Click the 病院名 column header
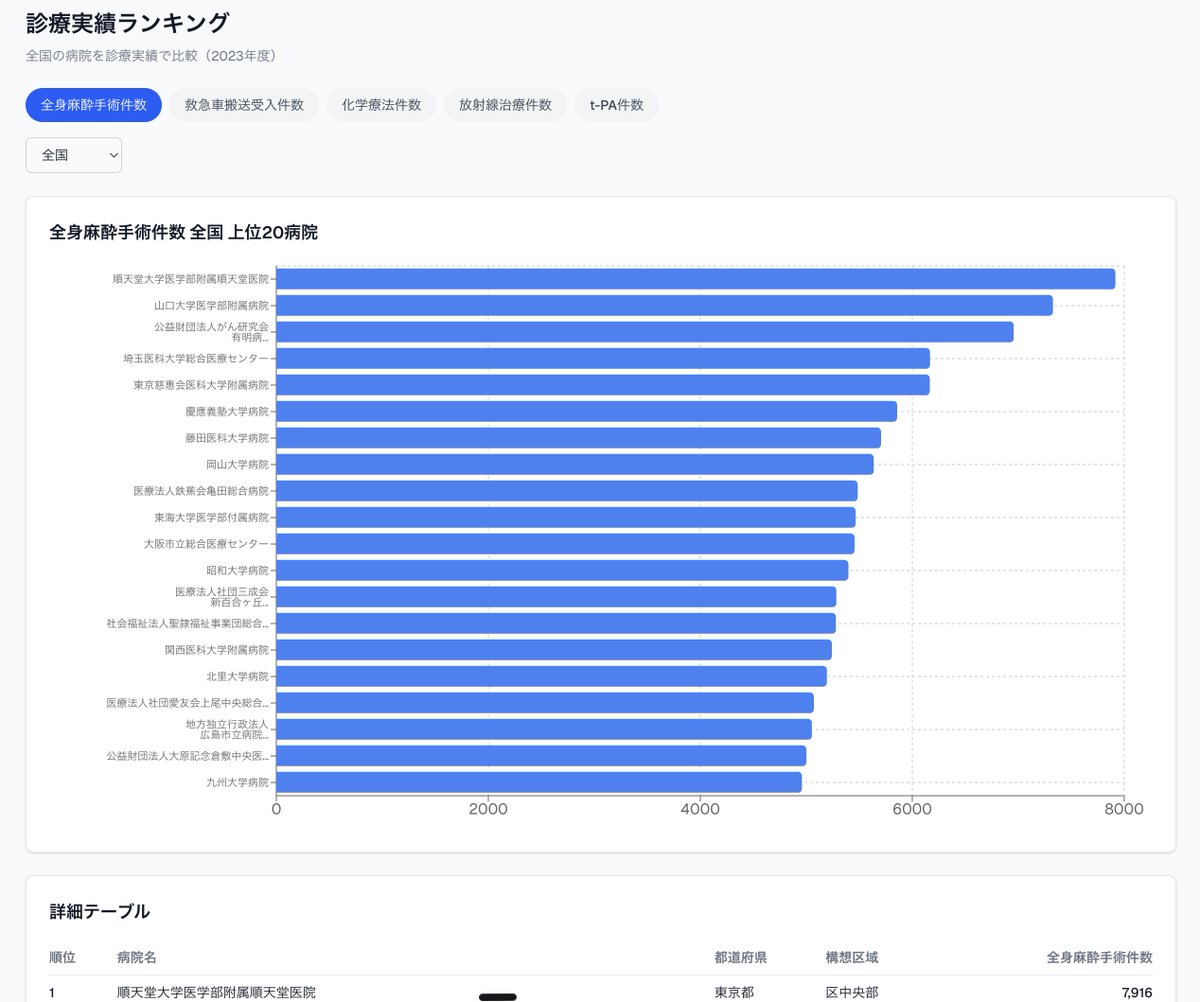1200x1002 pixels. click(137, 957)
